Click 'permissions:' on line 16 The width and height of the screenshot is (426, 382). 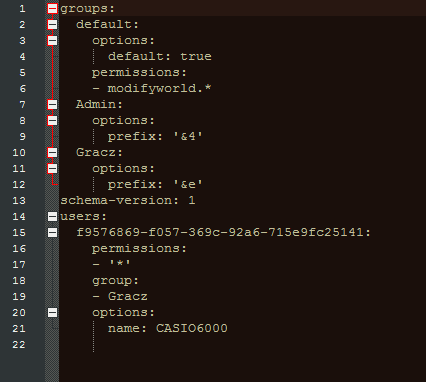pyautogui.click(x=139, y=249)
